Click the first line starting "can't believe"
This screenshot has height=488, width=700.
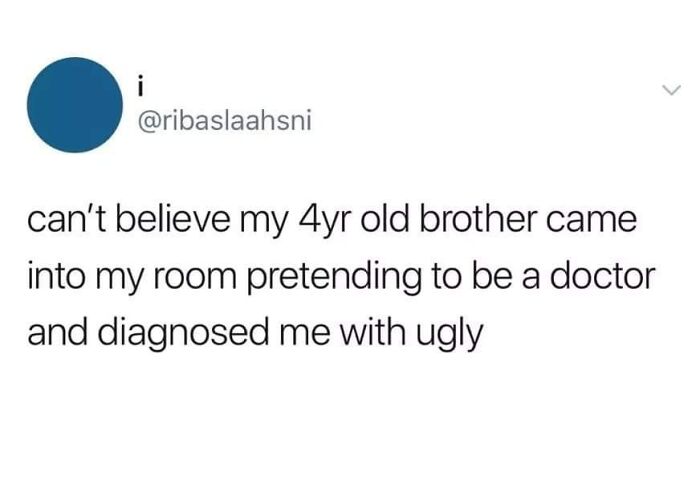(332, 220)
